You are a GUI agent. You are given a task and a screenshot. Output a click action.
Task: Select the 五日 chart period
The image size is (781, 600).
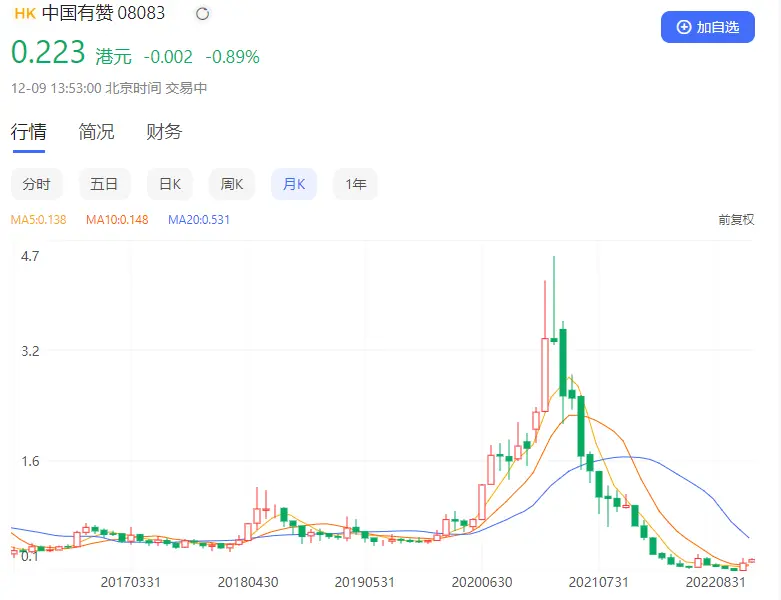coord(104,184)
